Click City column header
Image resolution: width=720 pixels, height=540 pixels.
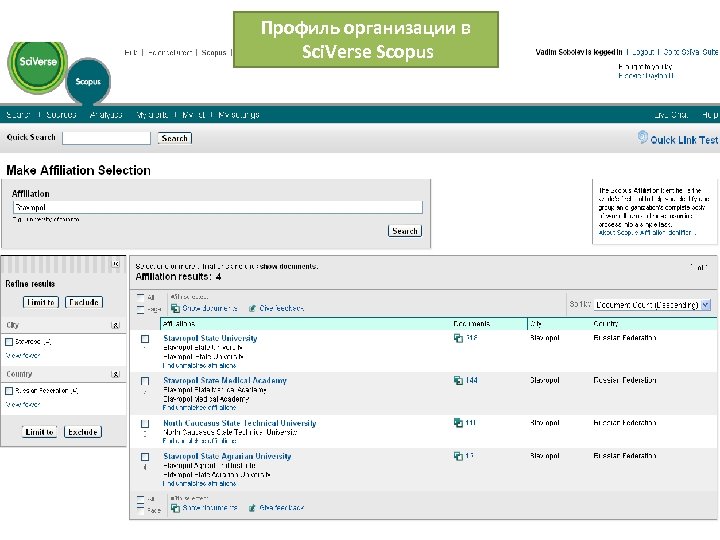[x=536, y=324]
